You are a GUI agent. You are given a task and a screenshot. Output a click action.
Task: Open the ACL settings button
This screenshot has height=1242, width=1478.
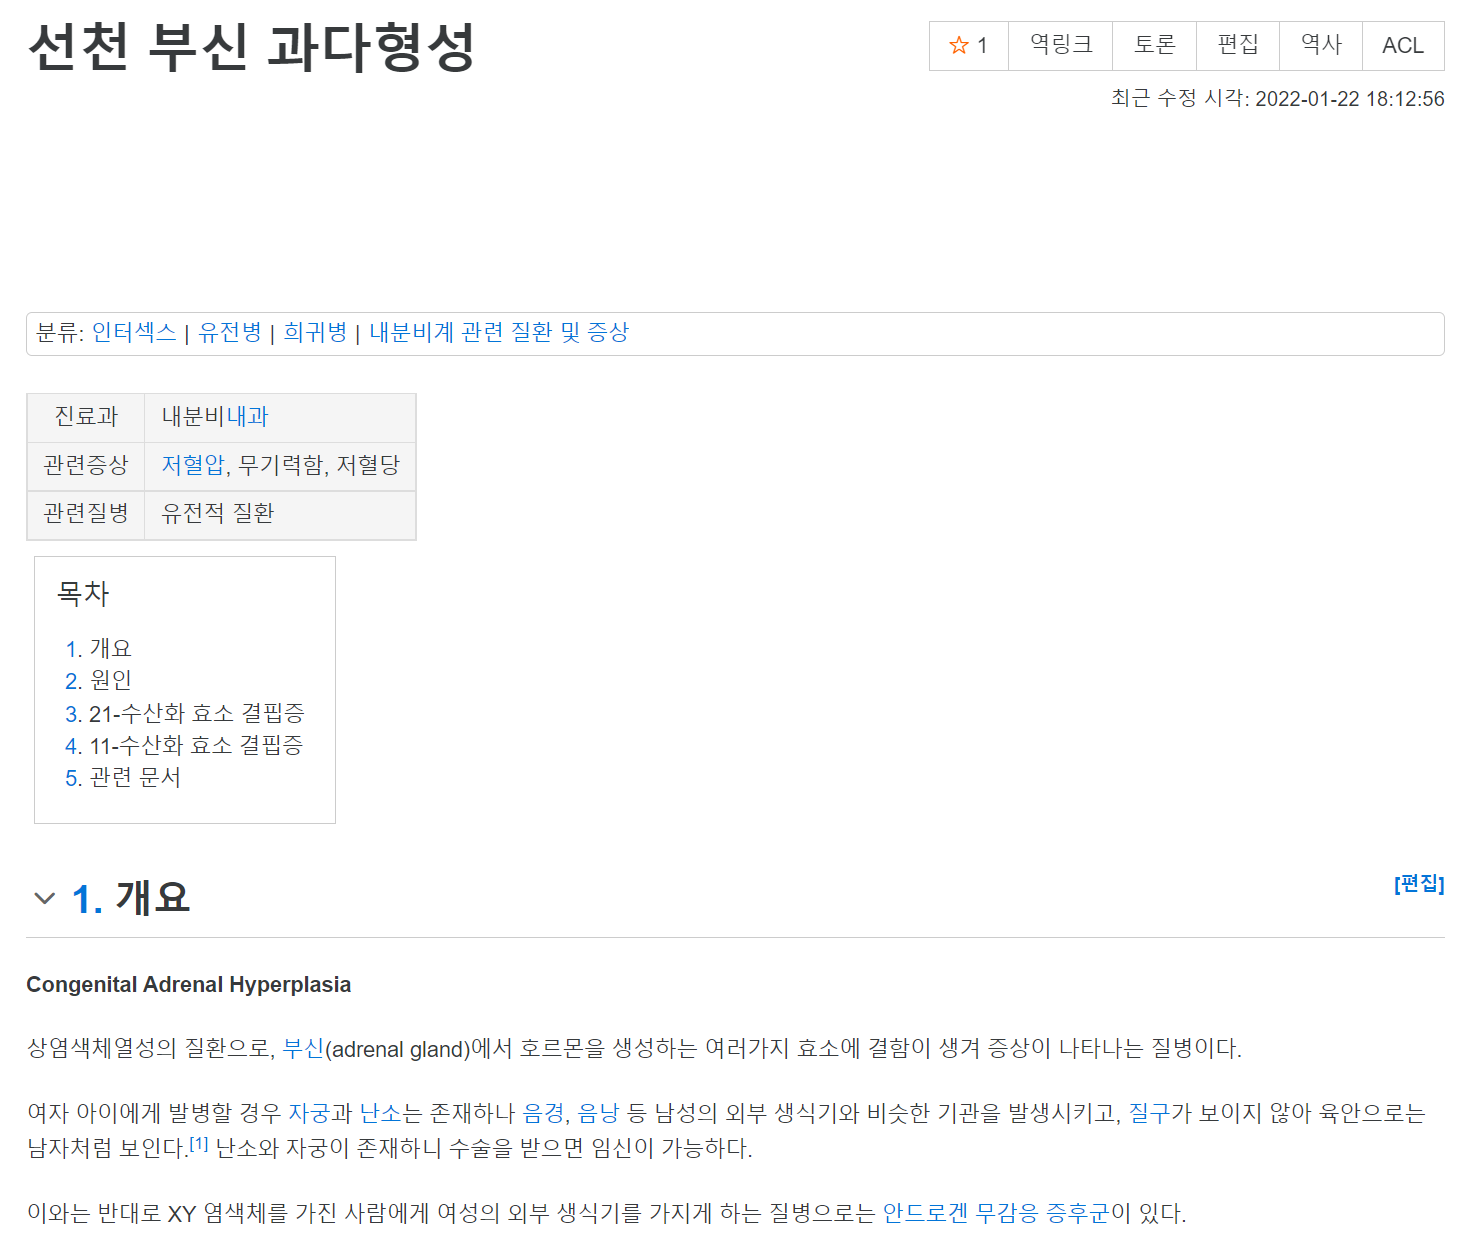pos(1402,46)
